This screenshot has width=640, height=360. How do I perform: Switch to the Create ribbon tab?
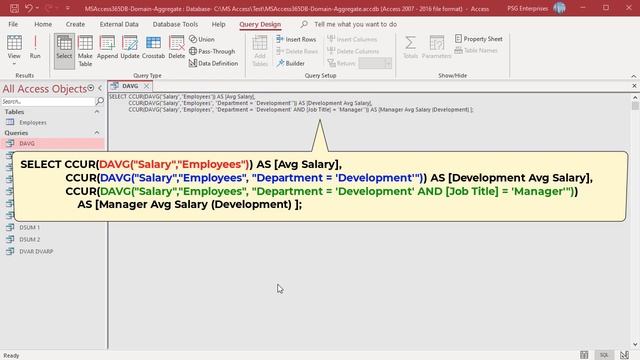[x=75, y=24]
